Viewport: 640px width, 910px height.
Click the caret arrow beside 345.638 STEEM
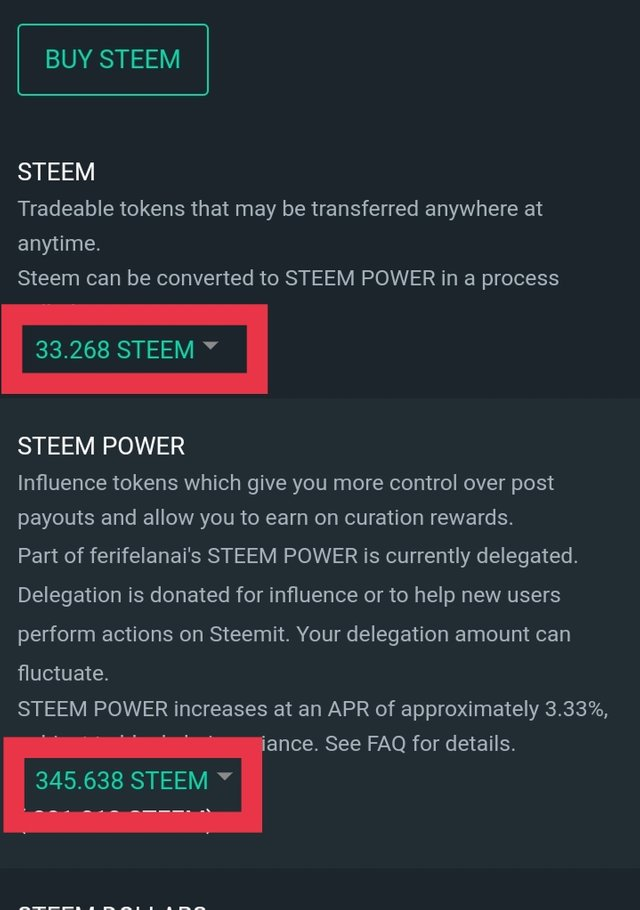tap(224, 776)
